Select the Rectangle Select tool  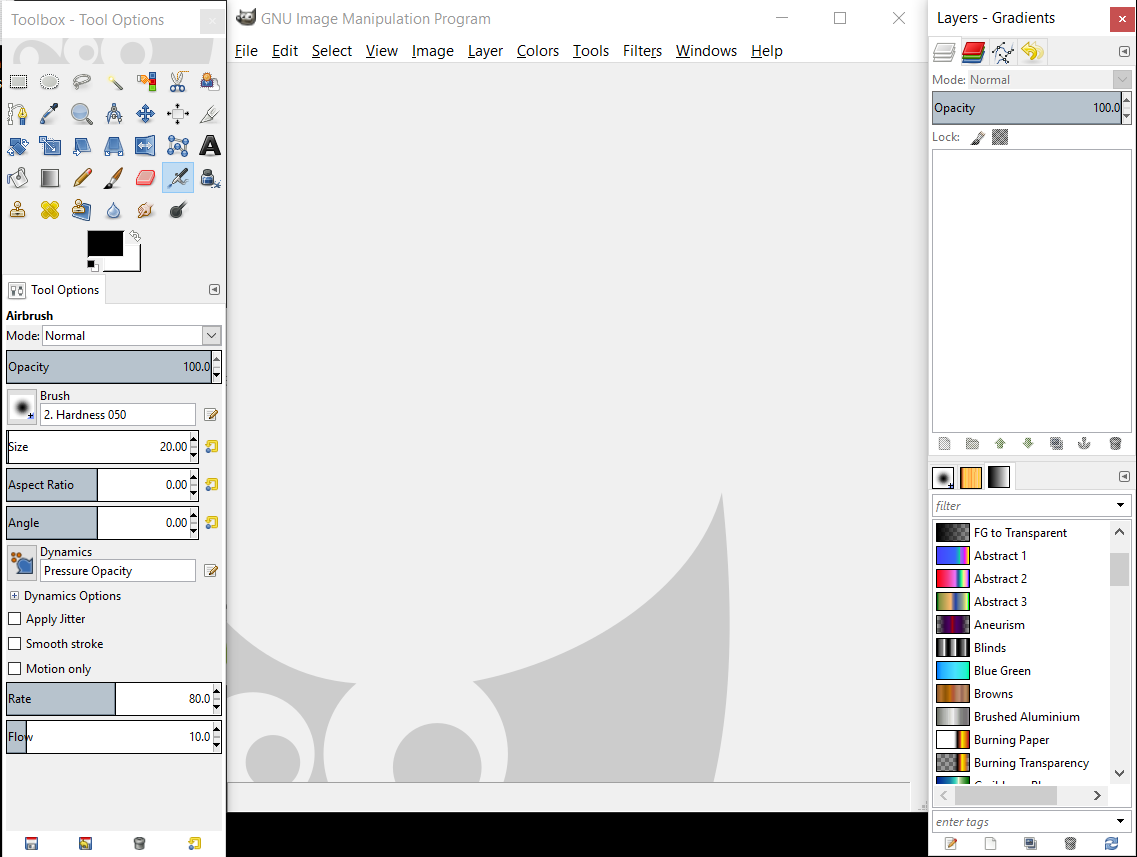(x=18, y=82)
